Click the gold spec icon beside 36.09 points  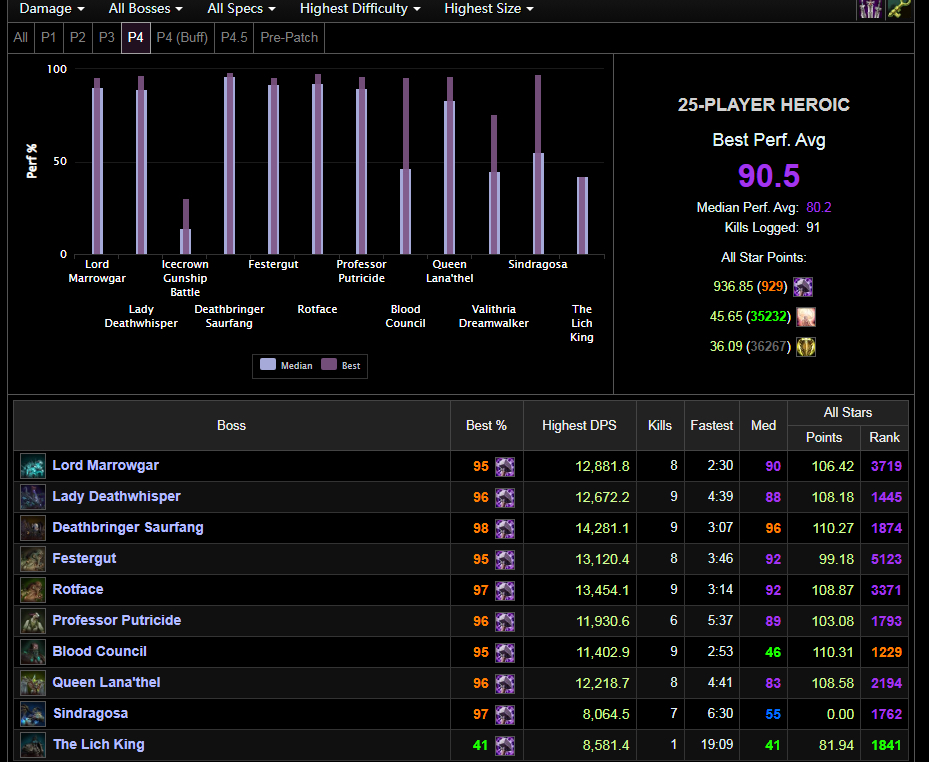click(x=805, y=347)
